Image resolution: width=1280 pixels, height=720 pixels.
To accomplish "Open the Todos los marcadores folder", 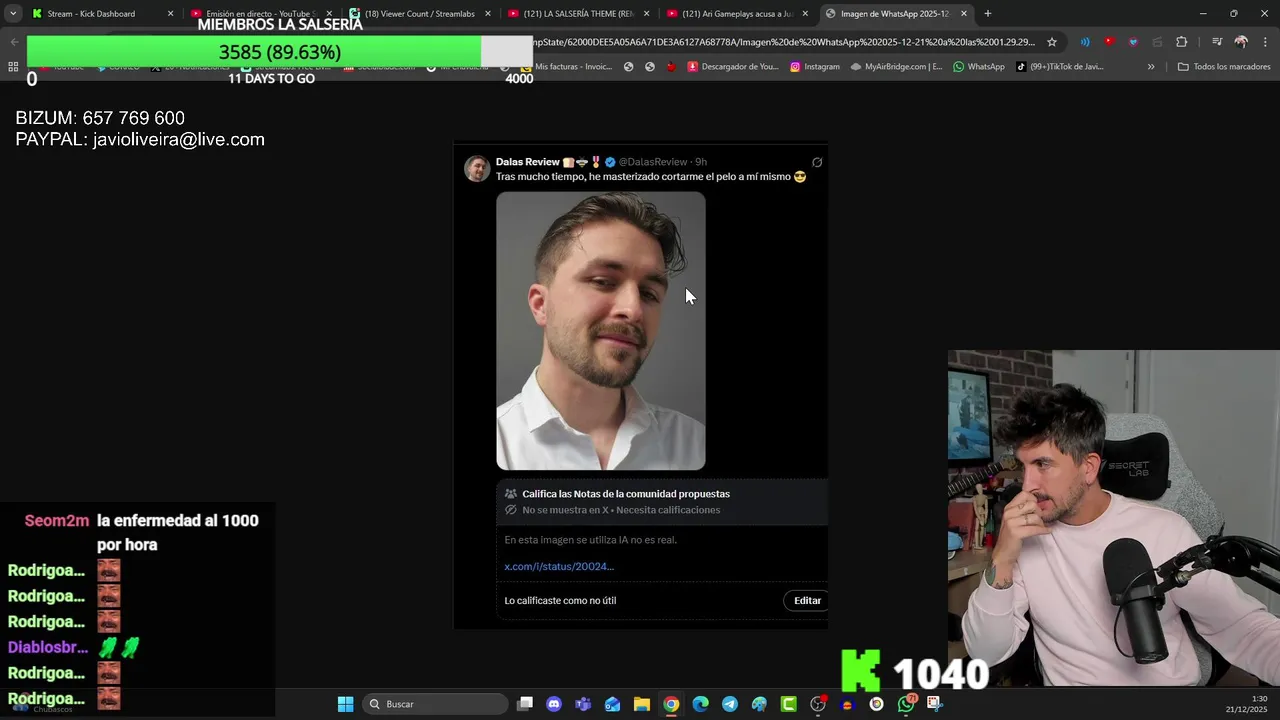I will click(1224, 67).
